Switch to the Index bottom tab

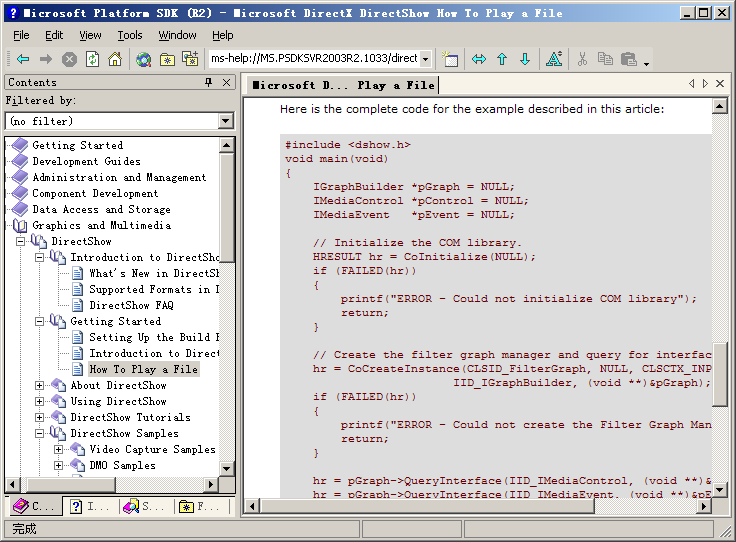(x=90, y=506)
